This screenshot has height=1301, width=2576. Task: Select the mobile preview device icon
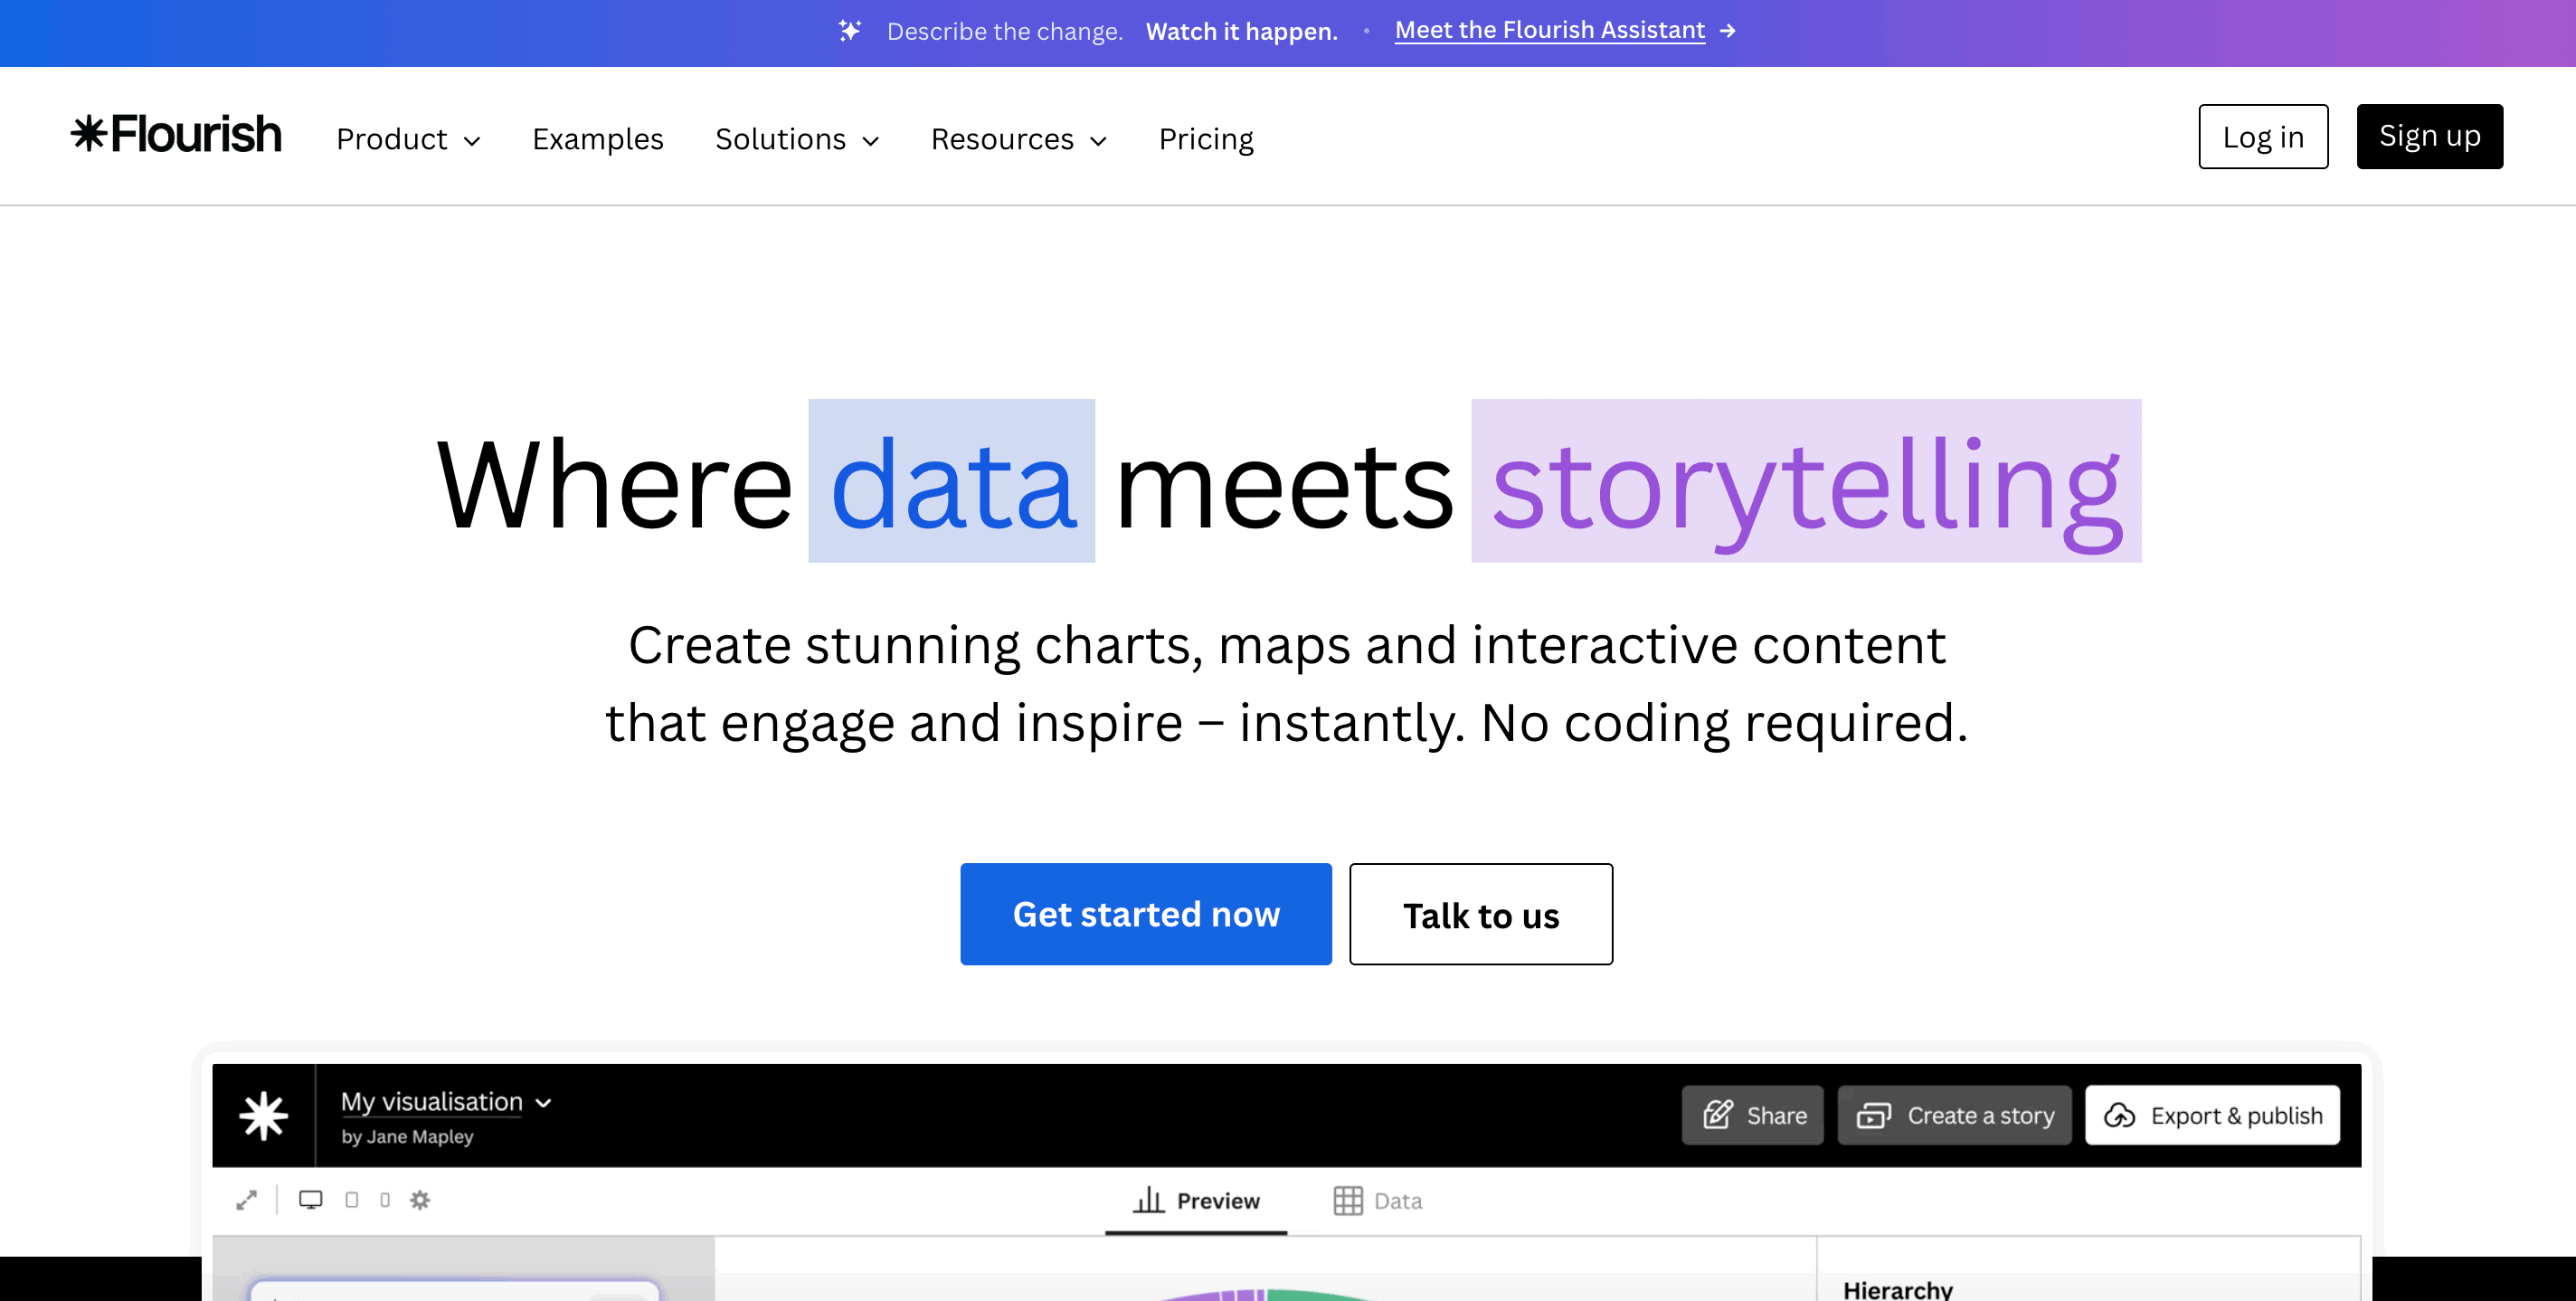click(x=385, y=1200)
